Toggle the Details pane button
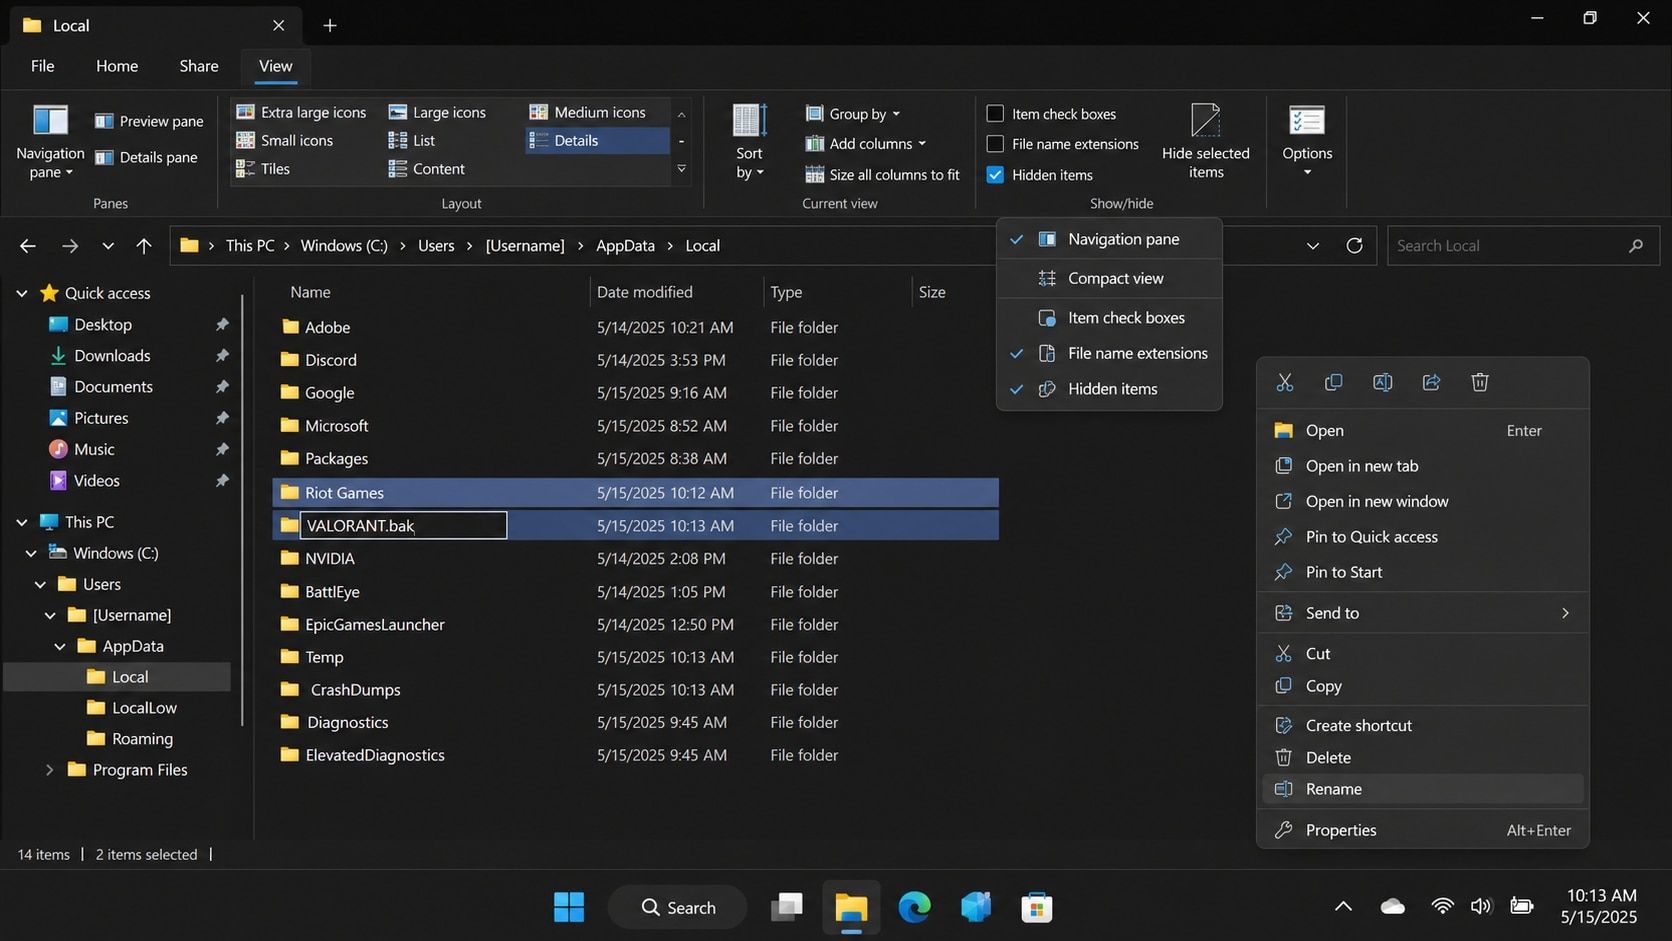The height and width of the screenshot is (941, 1672). click(146, 157)
